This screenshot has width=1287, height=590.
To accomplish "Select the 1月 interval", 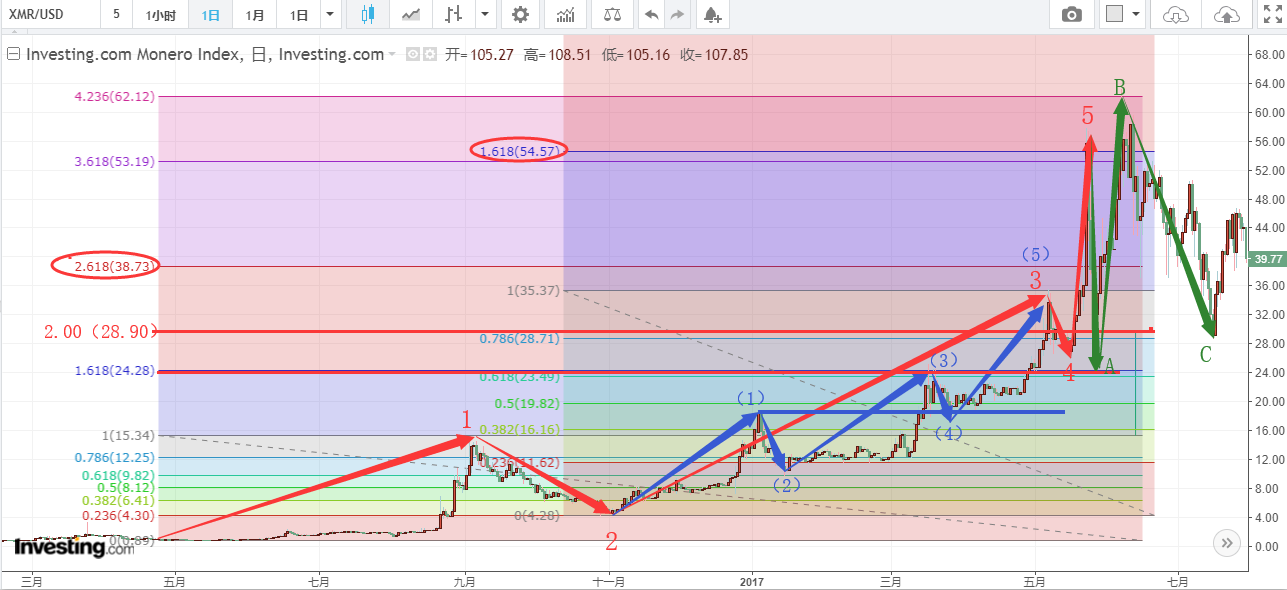I will (x=255, y=15).
